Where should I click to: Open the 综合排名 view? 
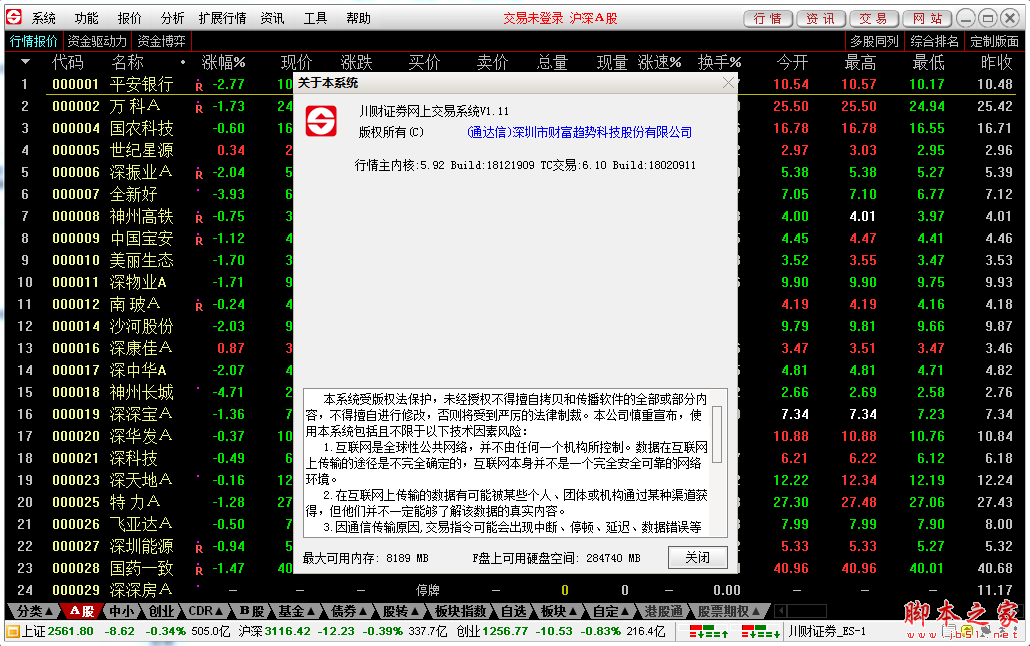click(x=934, y=41)
